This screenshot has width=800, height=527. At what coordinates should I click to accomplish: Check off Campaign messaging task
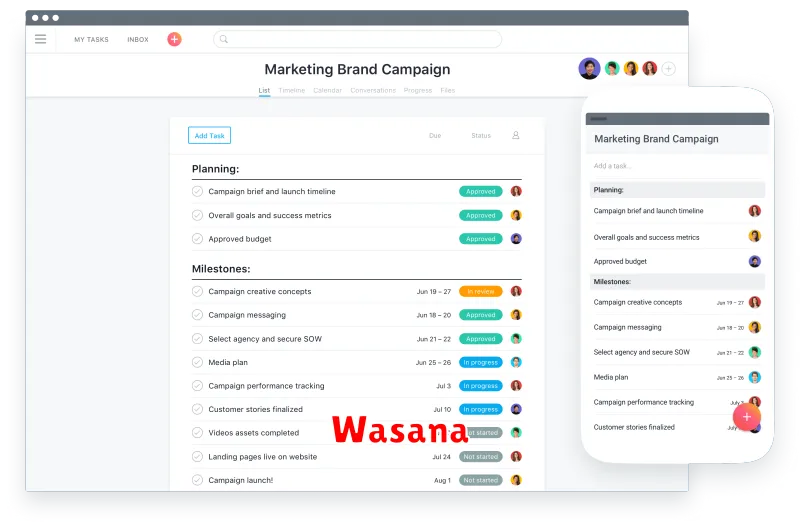[197, 315]
